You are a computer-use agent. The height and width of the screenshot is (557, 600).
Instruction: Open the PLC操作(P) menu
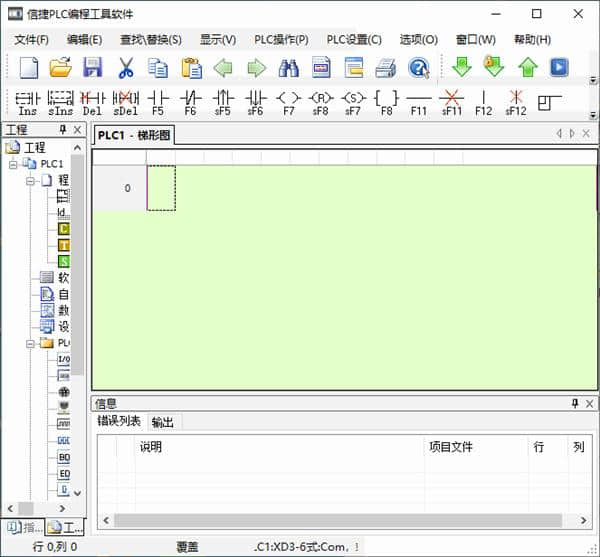pyautogui.click(x=281, y=39)
